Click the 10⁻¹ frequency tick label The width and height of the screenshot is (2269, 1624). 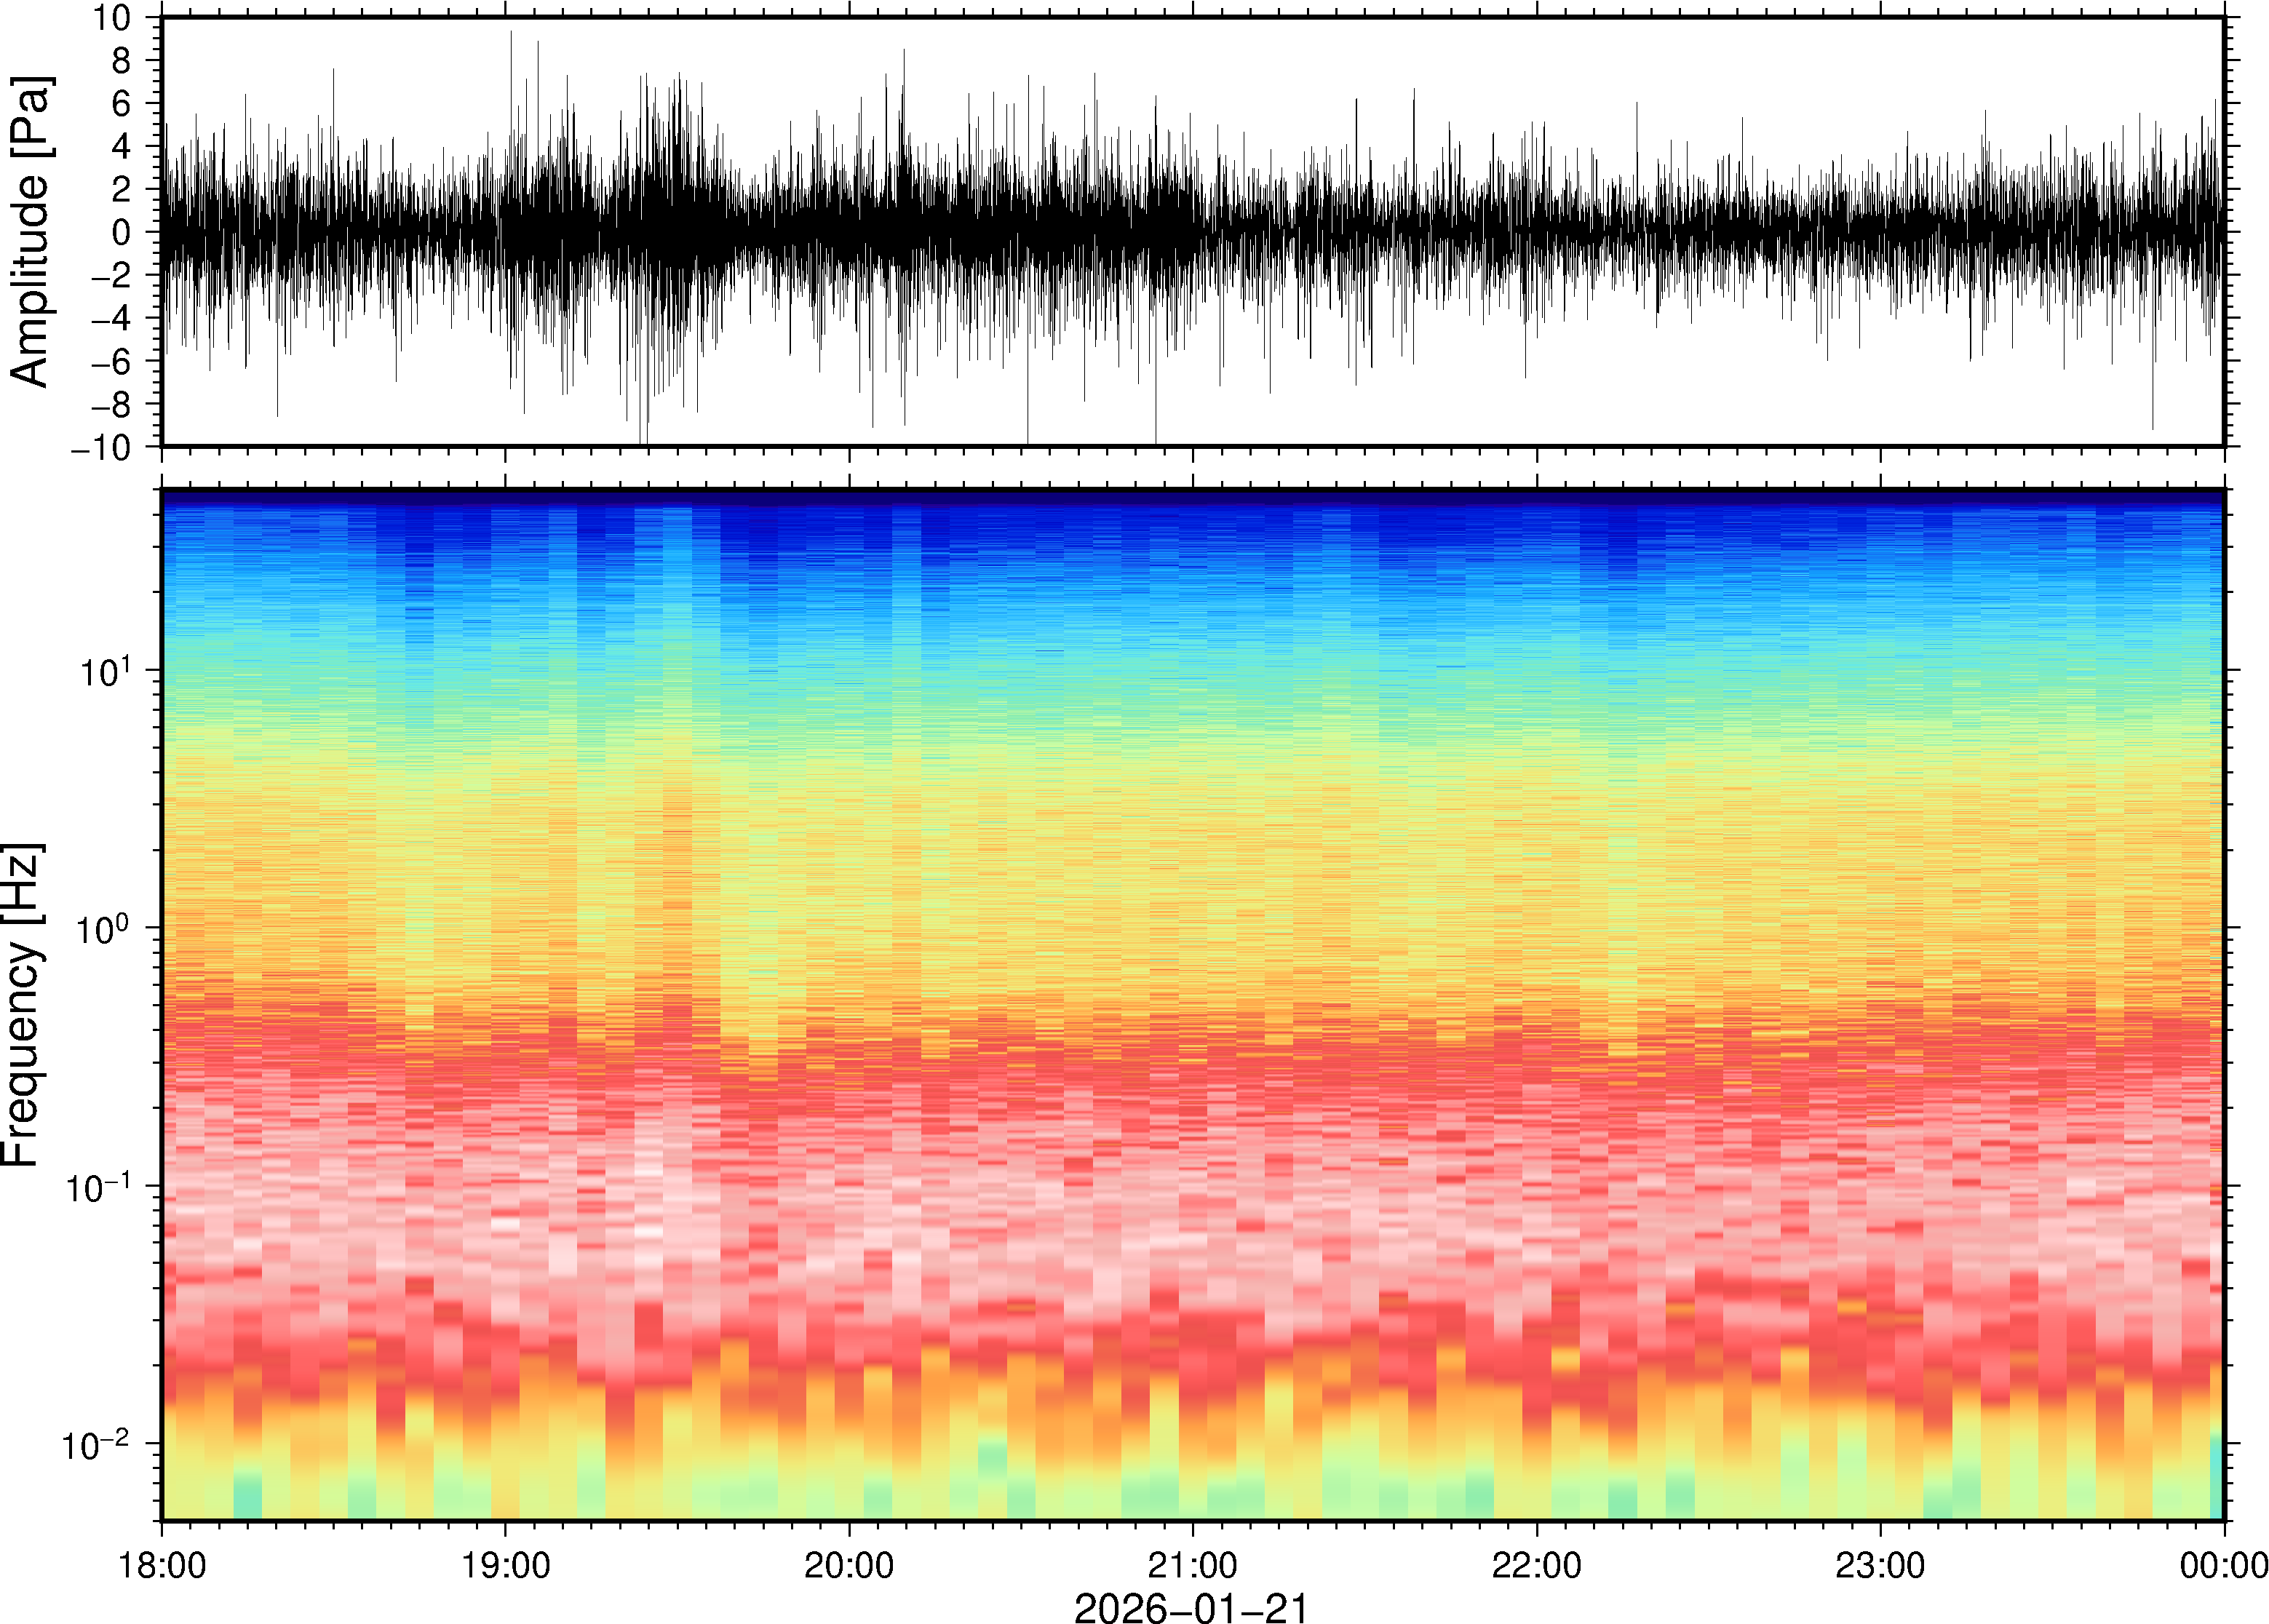pyautogui.click(x=100, y=1187)
